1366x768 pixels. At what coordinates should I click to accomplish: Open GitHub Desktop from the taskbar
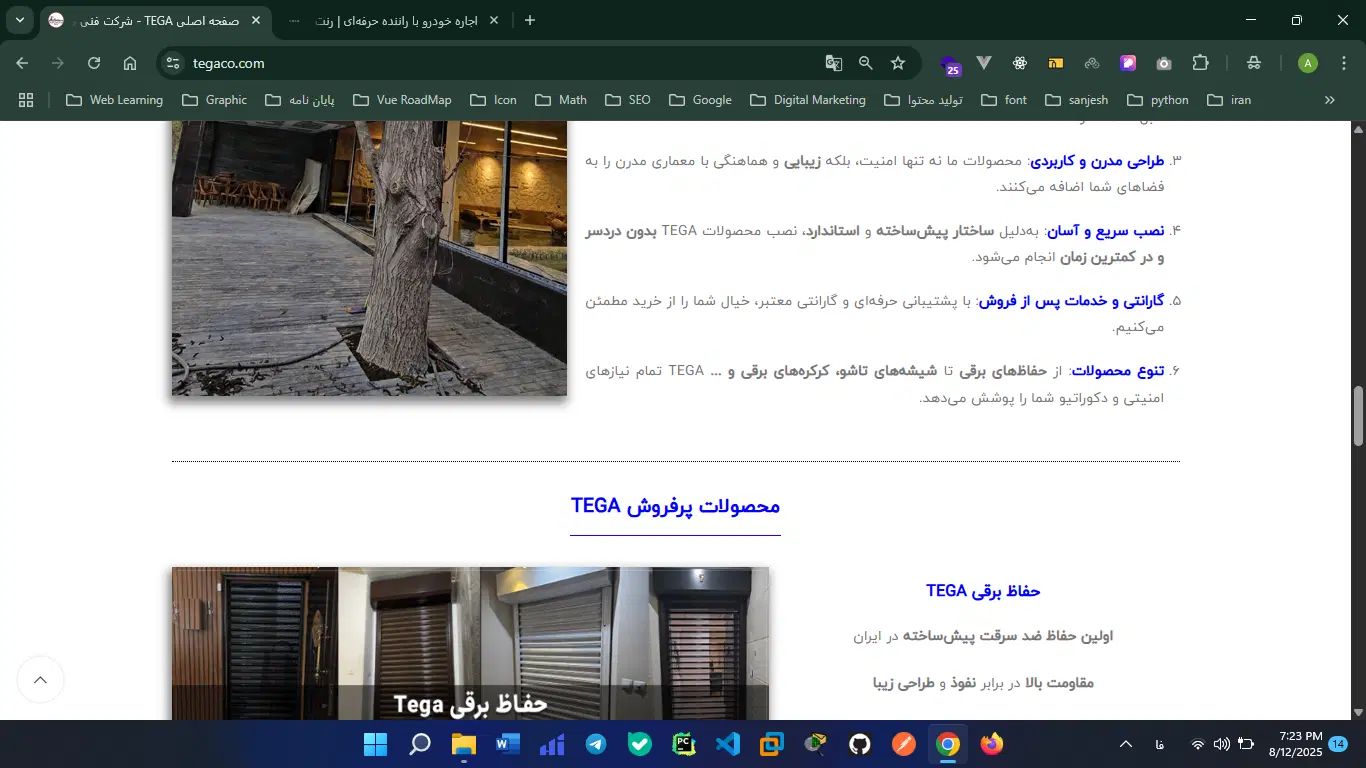click(x=860, y=744)
